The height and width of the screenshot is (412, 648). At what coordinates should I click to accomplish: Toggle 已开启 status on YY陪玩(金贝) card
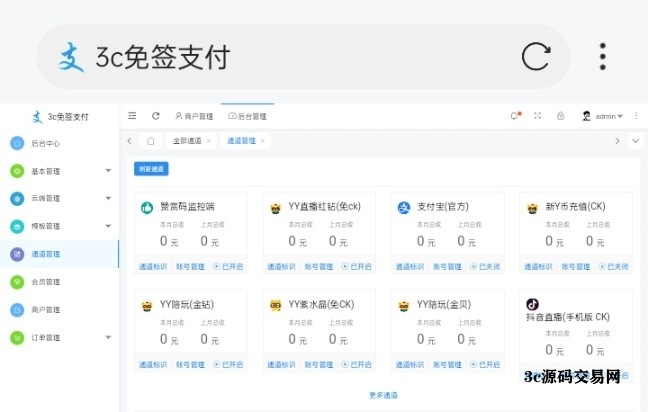[485, 364]
